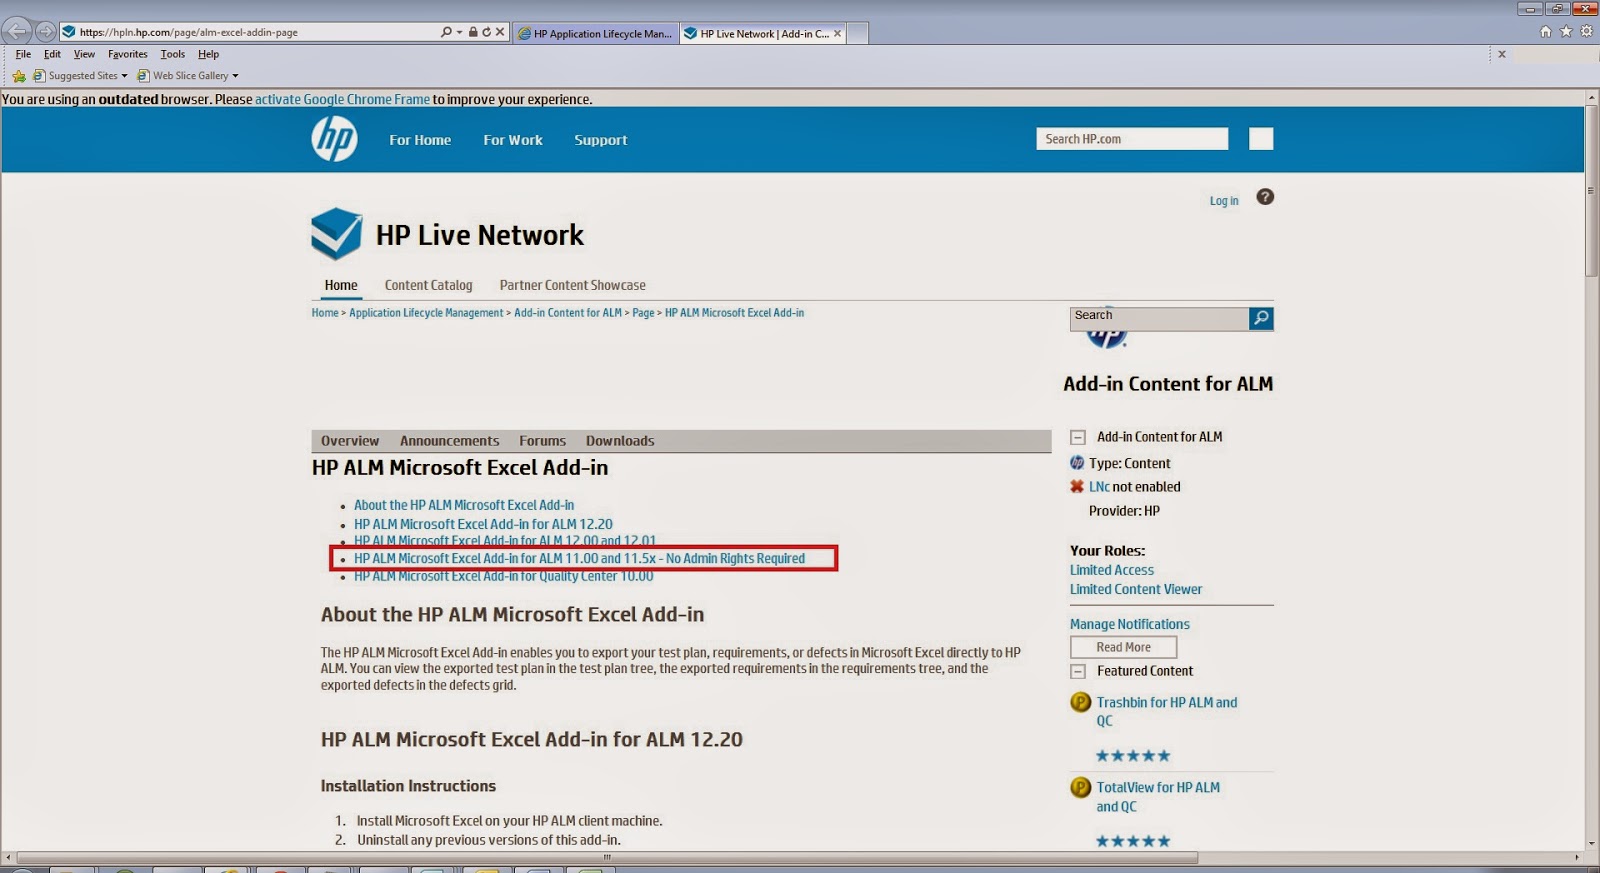The image size is (1600, 873).
Task: Go back with the browser back arrow
Action: point(17,32)
